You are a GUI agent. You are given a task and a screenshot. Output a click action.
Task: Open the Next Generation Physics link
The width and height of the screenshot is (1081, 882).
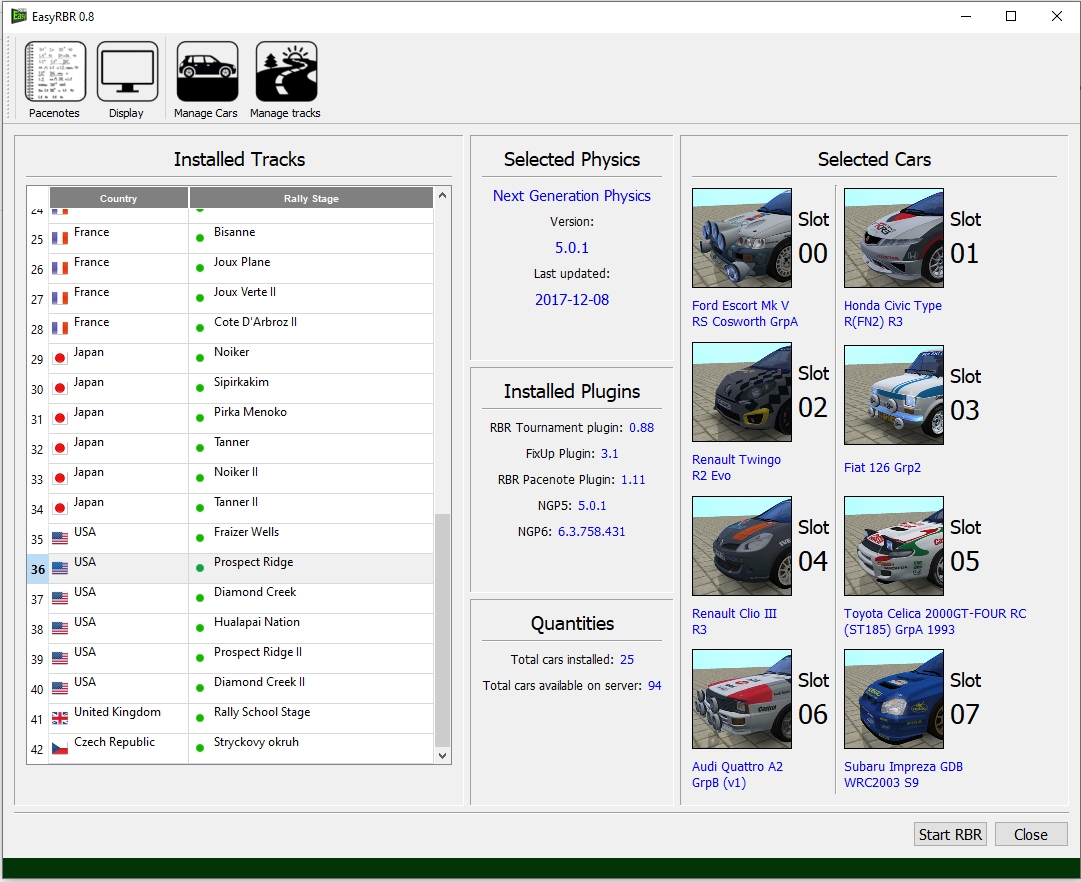pos(571,196)
